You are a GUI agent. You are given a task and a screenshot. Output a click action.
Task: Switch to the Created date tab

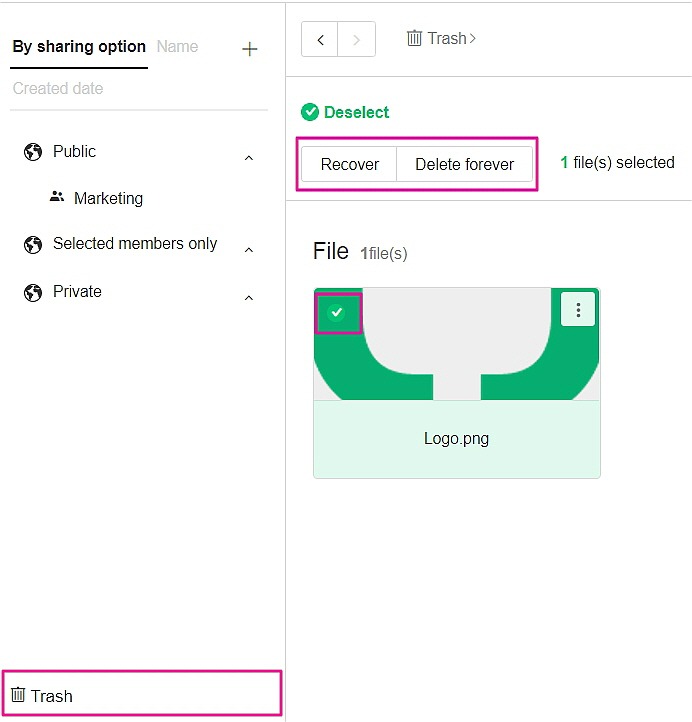pos(58,88)
